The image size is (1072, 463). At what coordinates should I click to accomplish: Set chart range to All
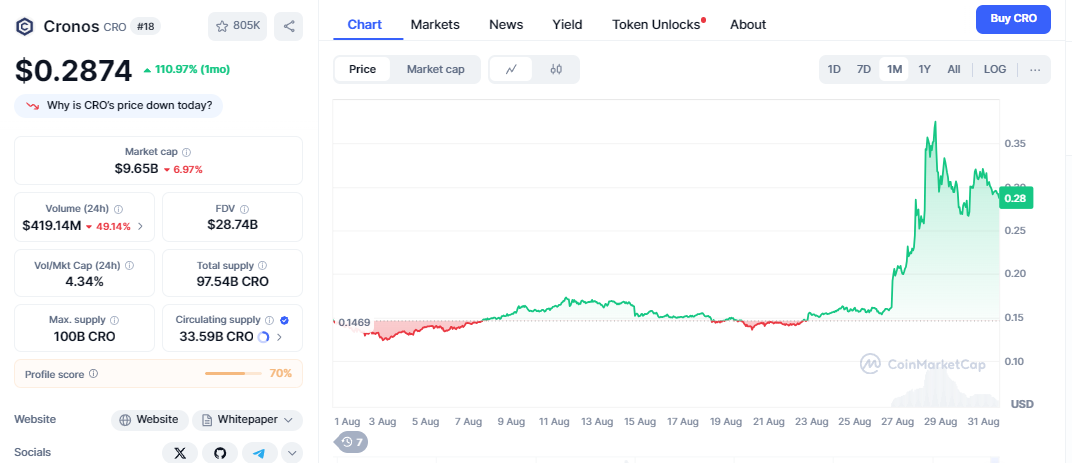(x=954, y=69)
